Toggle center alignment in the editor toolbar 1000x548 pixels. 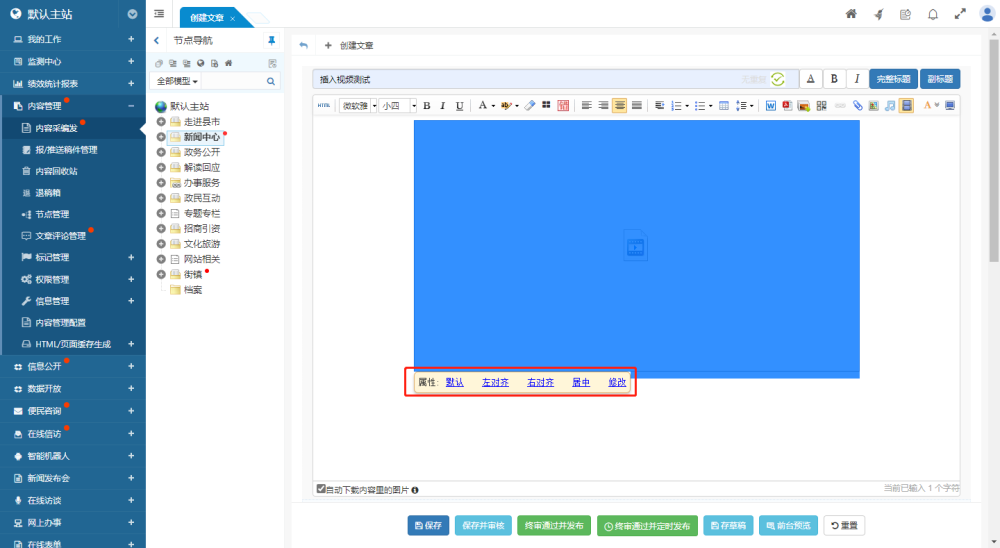[619, 105]
